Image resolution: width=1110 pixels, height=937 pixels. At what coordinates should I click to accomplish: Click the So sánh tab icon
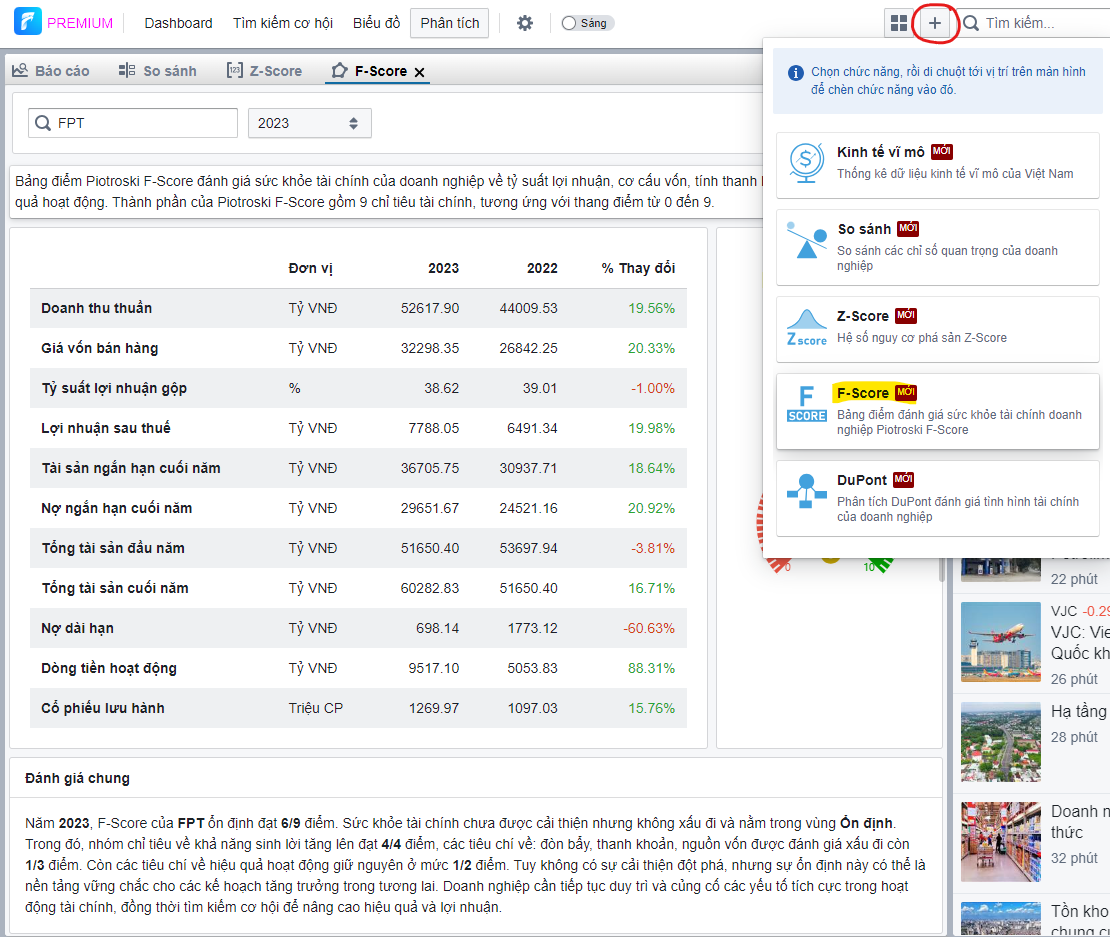(127, 70)
